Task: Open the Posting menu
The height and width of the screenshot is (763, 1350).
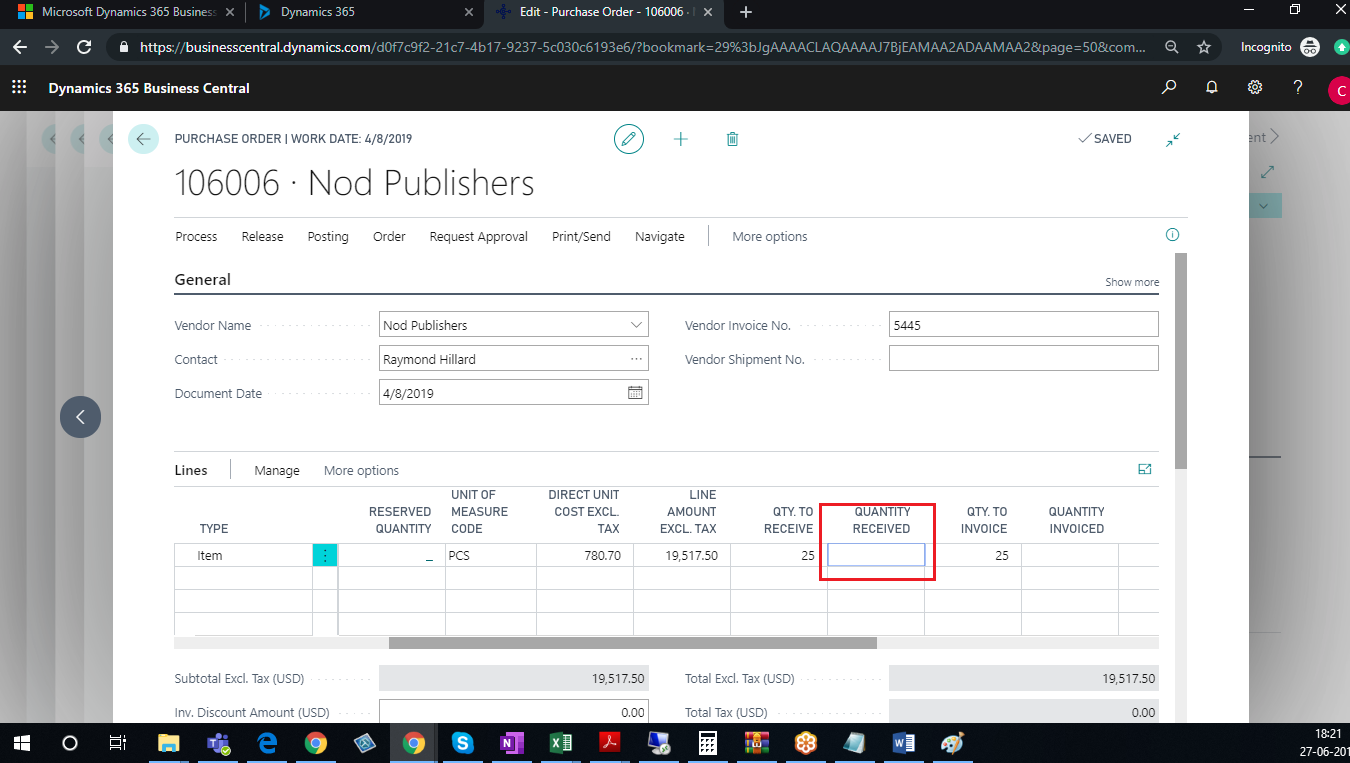Action: point(328,237)
